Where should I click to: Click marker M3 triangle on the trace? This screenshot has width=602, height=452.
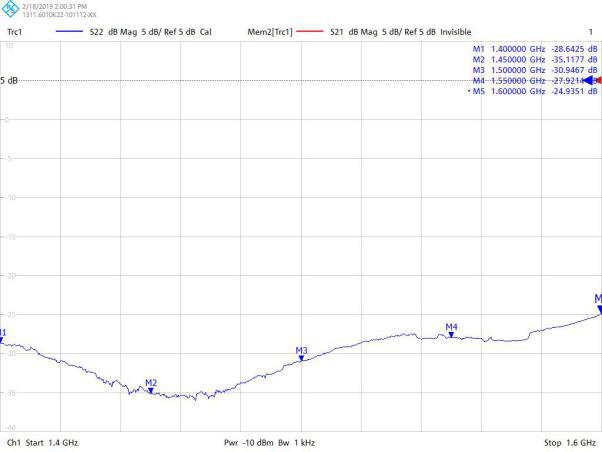(301, 357)
